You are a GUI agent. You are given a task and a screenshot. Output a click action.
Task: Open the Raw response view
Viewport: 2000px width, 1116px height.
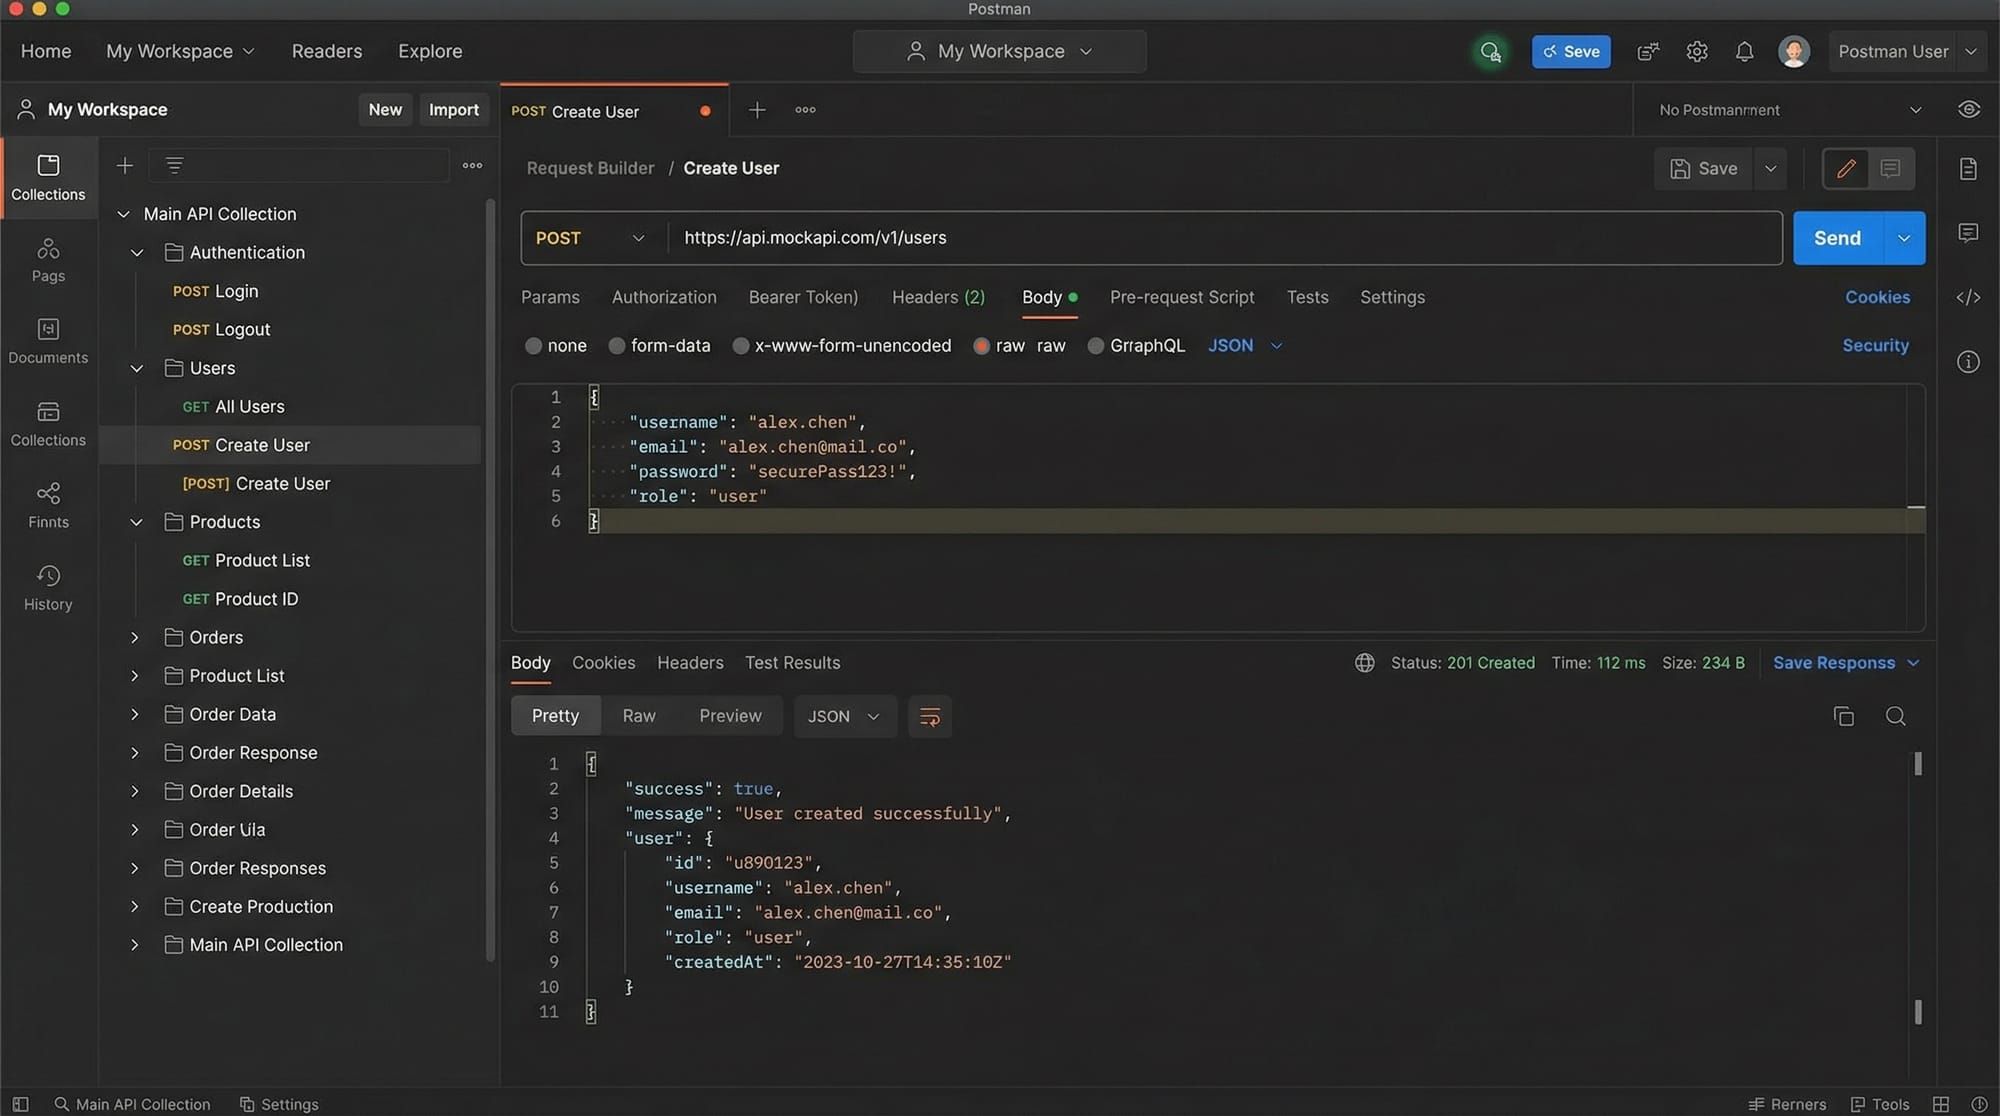coord(638,715)
